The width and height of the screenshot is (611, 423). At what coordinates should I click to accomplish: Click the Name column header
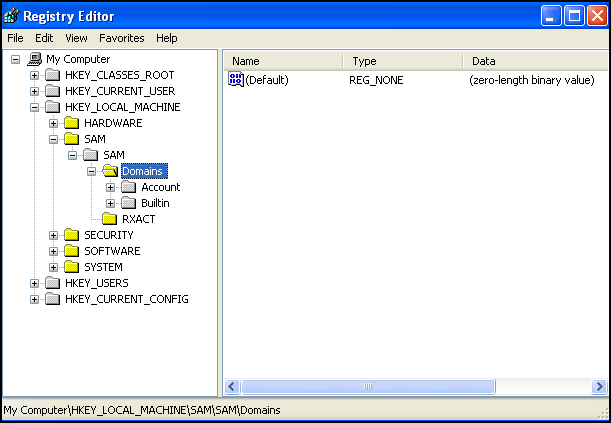pyautogui.click(x=284, y=61)
